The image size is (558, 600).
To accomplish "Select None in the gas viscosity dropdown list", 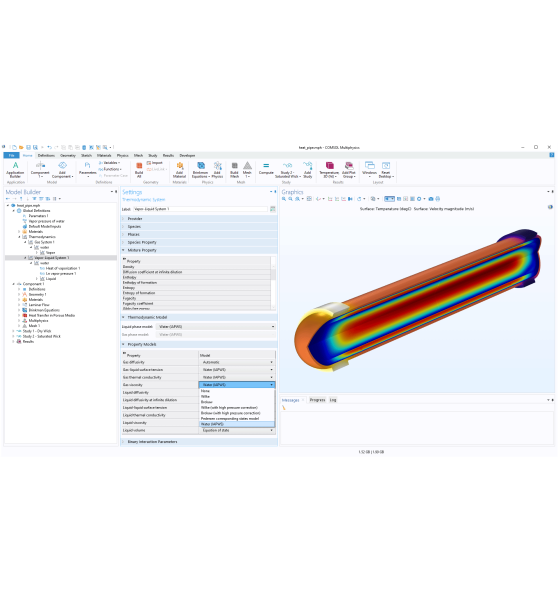I will [x=237, y=391].
